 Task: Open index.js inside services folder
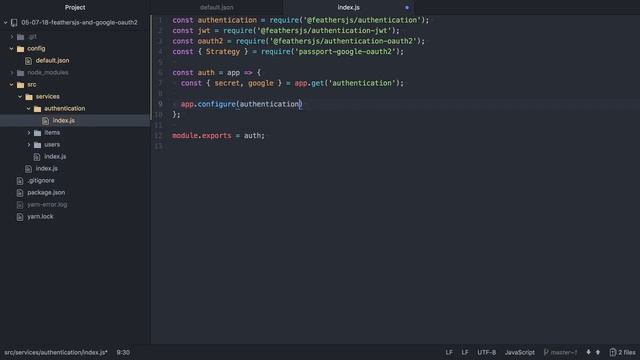[x=55, y=156]
